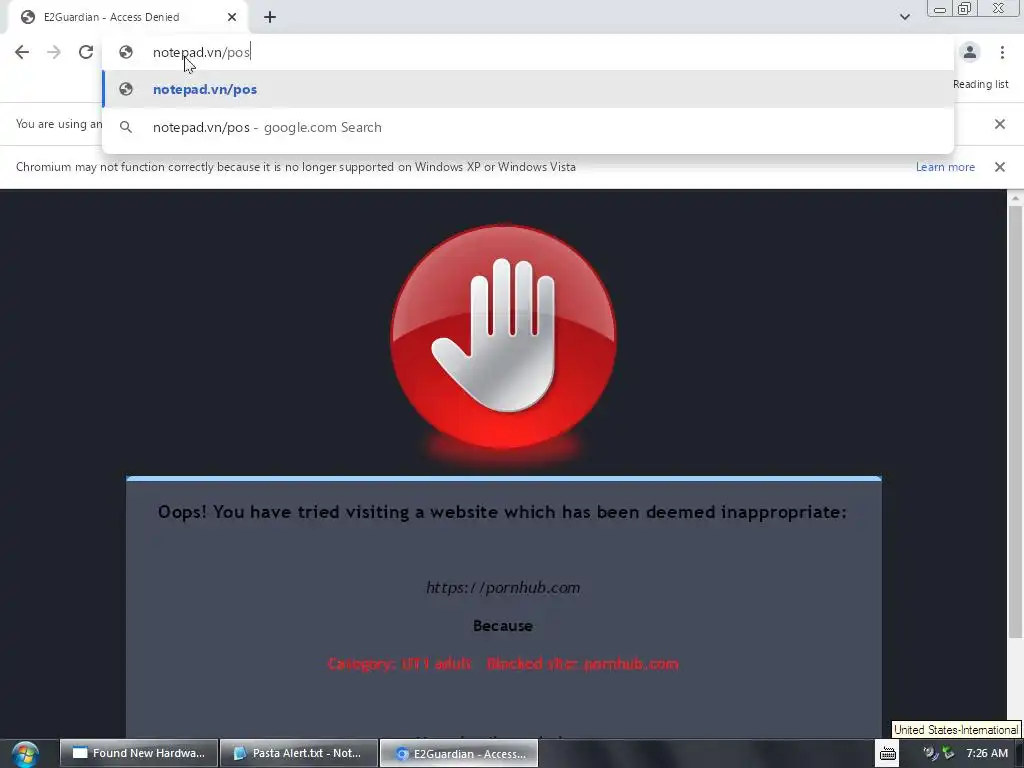
Task: Click the red stop hand image
Action: point(503,337)
